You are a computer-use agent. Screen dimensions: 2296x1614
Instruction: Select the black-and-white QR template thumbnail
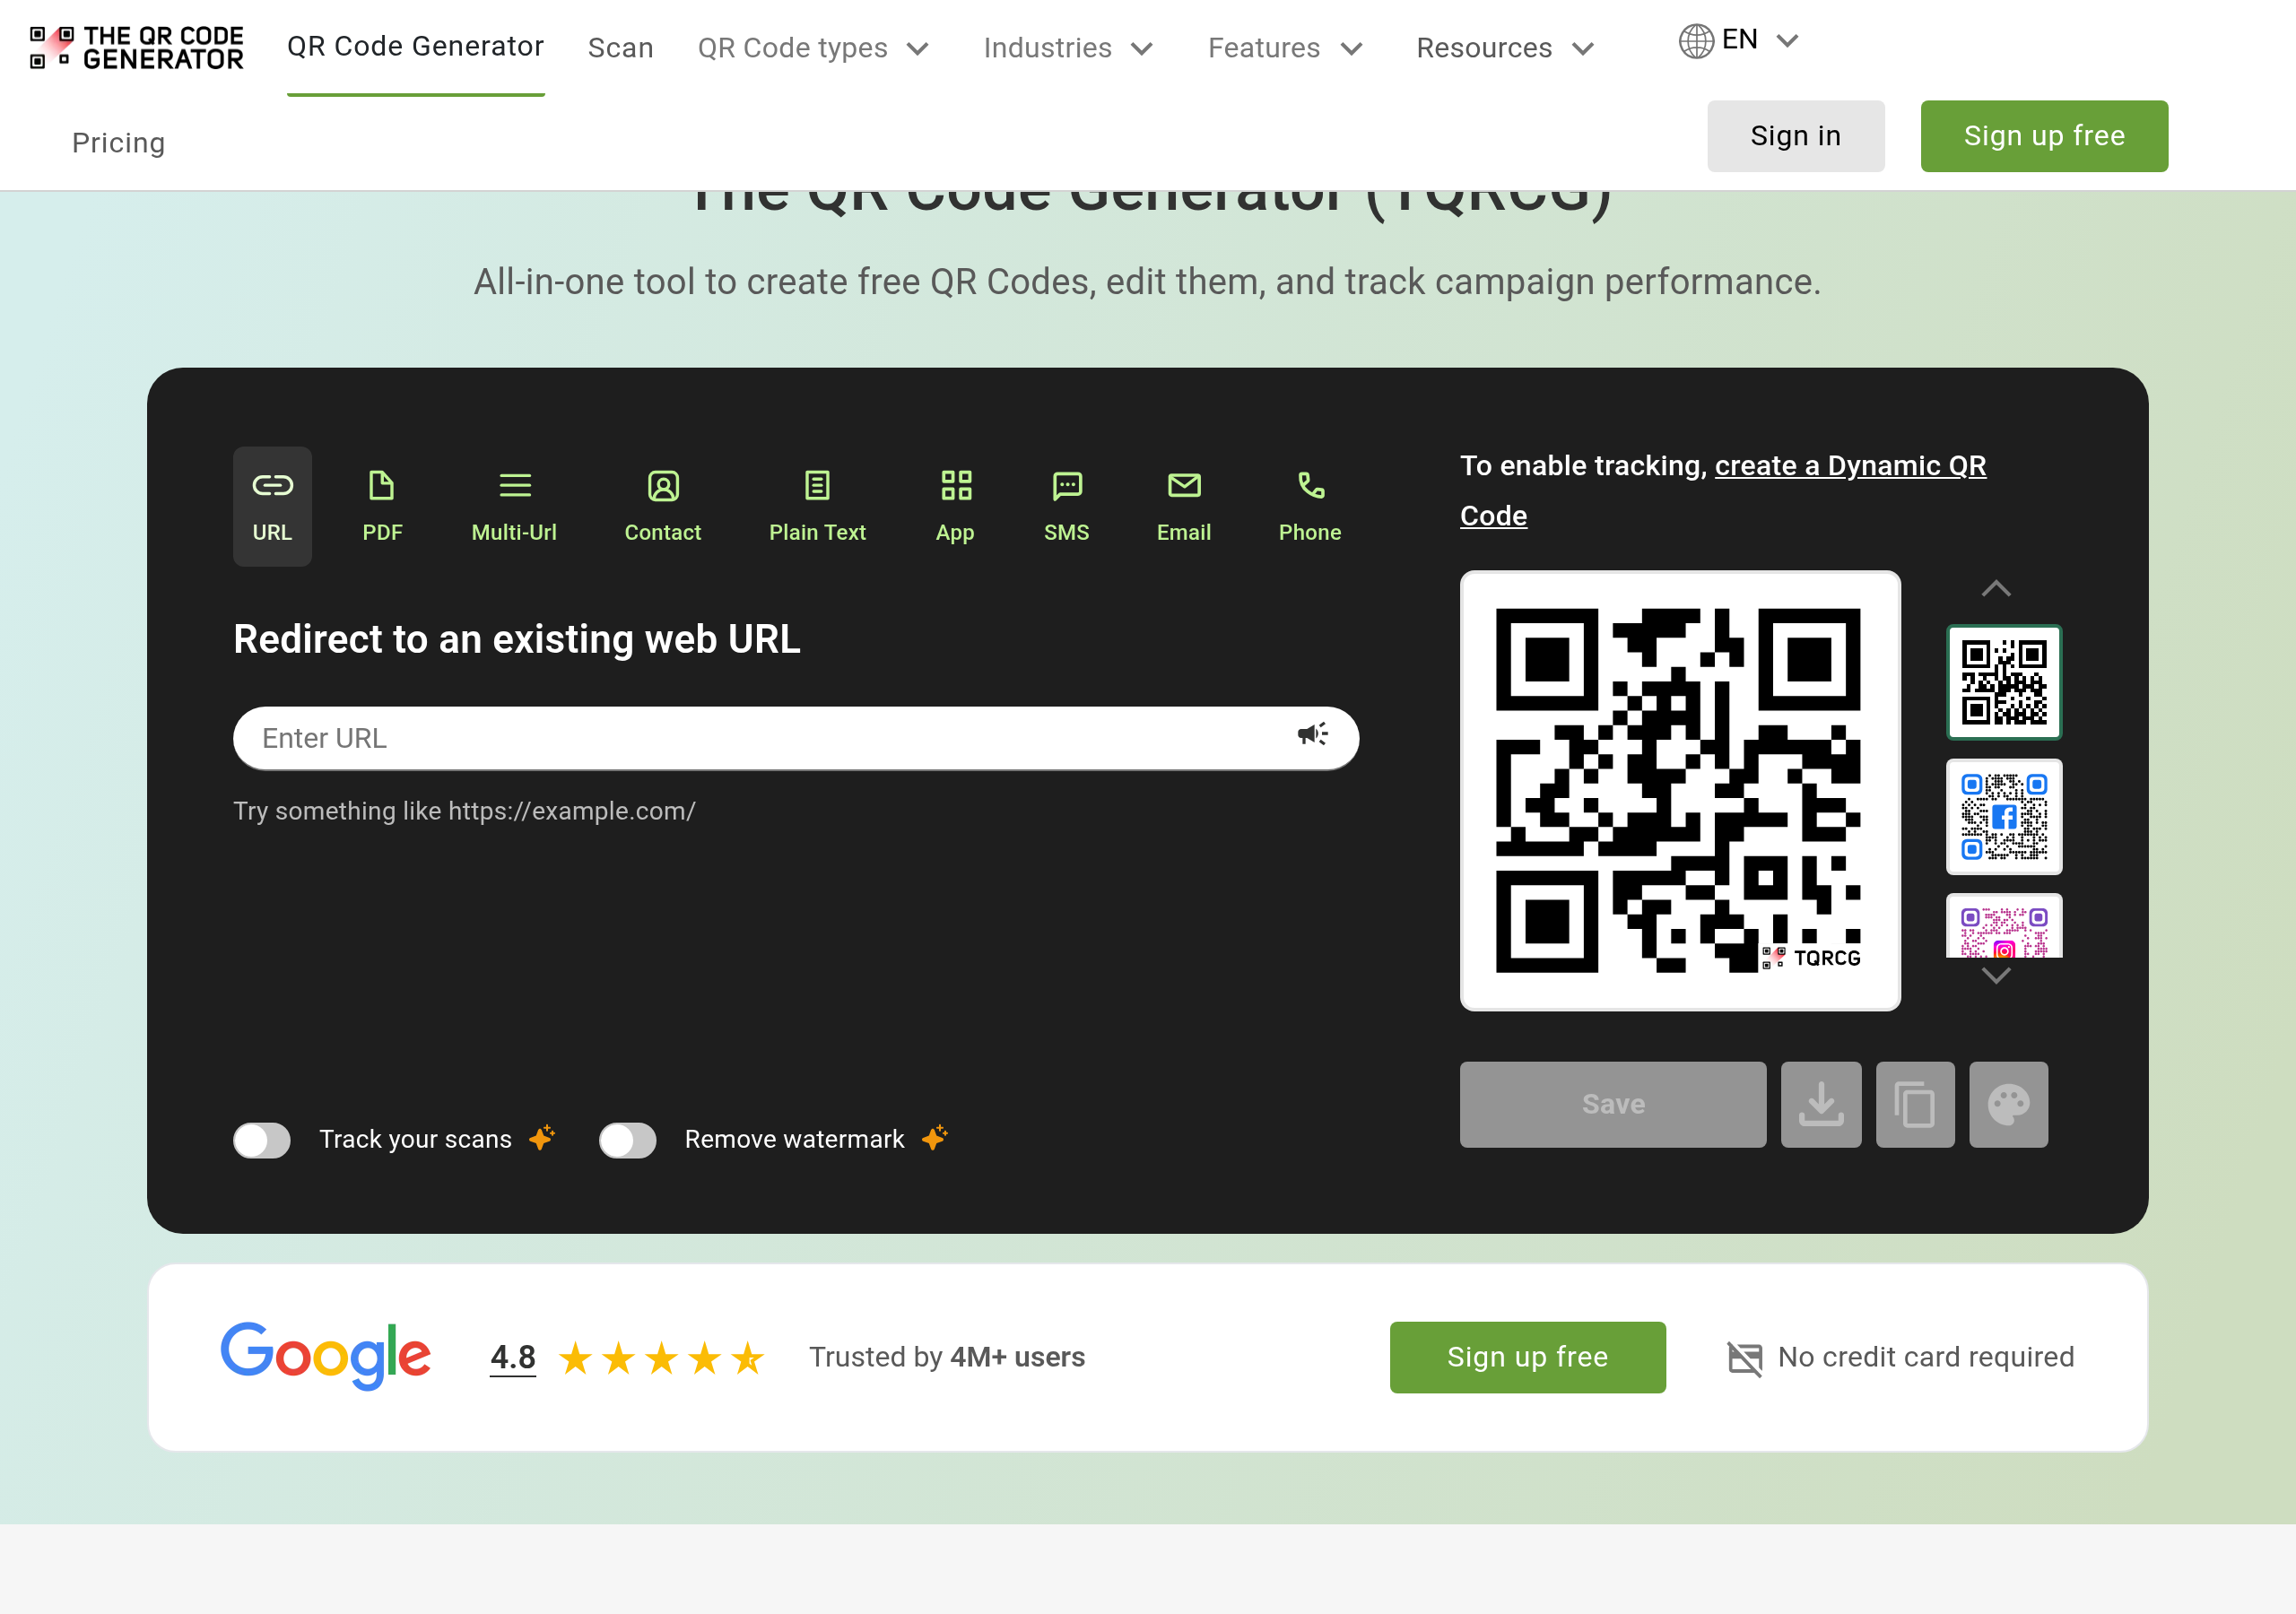tap(2004, 683)
